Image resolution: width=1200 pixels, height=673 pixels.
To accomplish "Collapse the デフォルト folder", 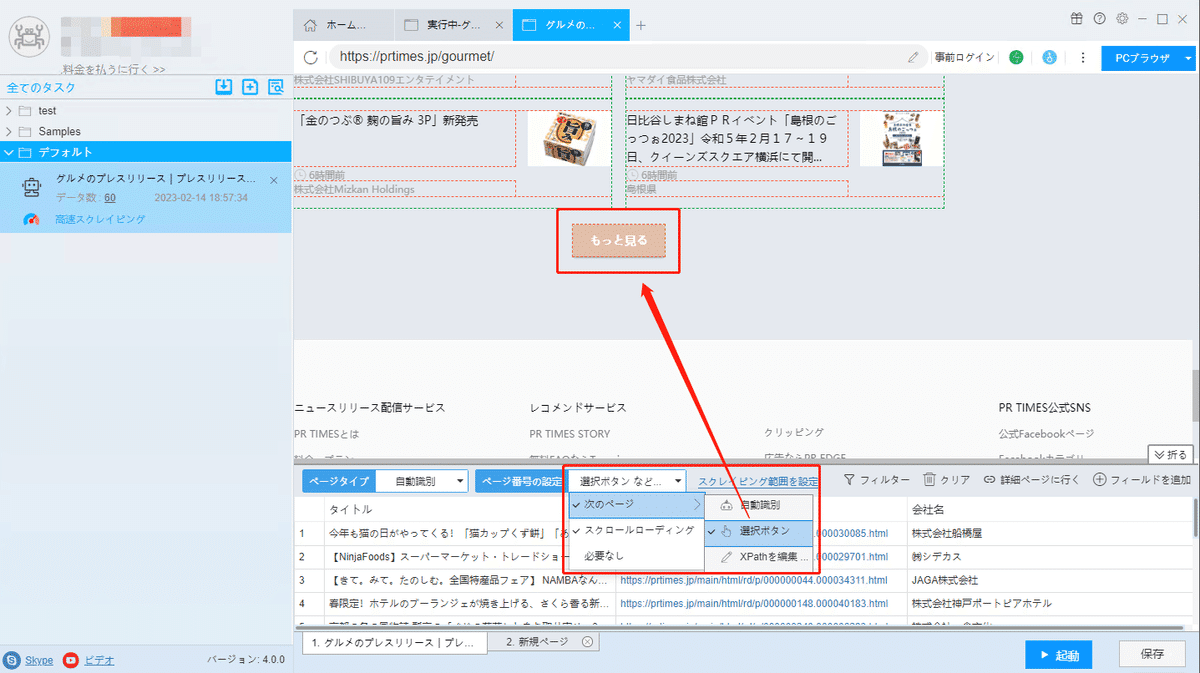I will point(10,152).
